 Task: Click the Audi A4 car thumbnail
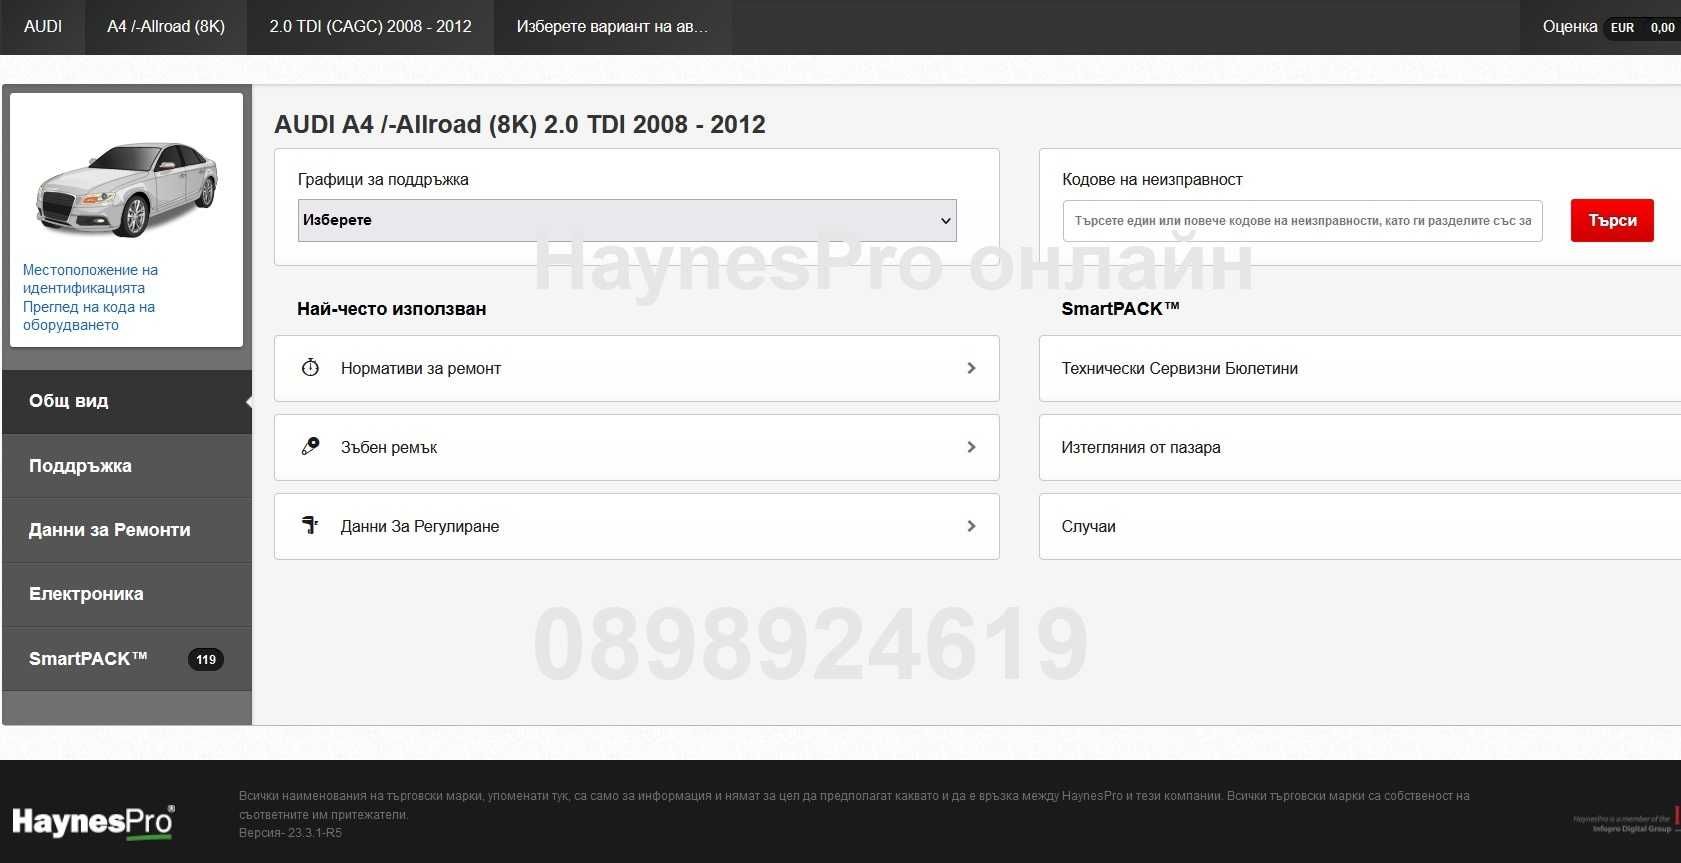coord(127,188)
